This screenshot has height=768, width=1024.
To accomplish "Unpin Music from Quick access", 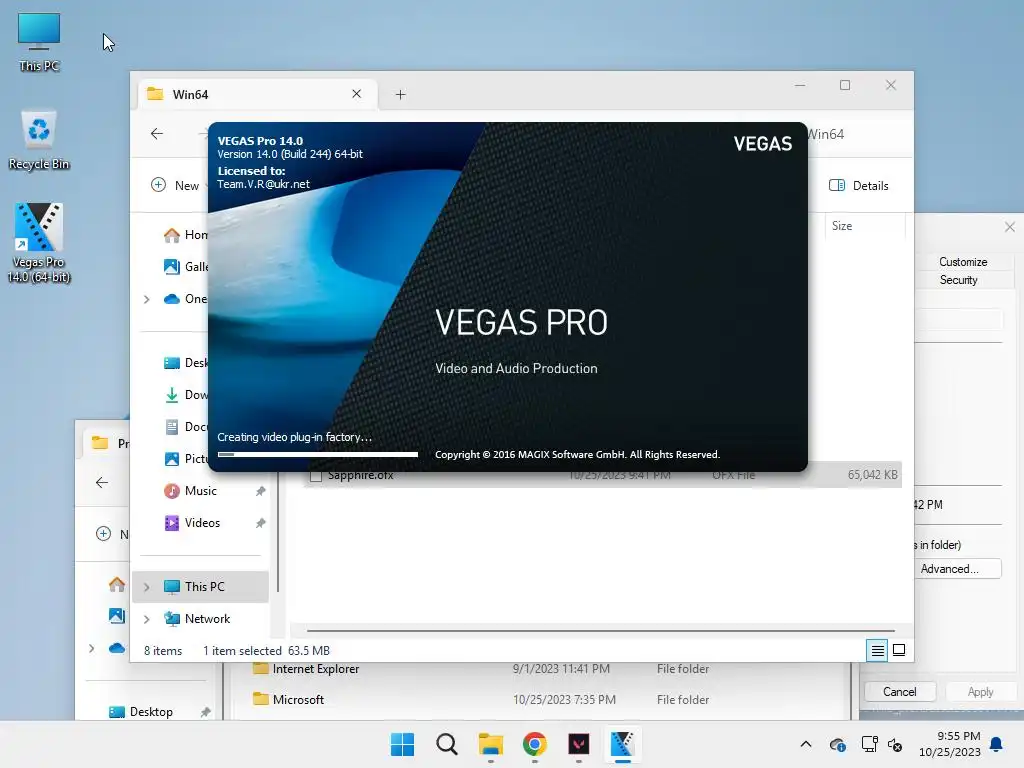I will click(261, 491).
